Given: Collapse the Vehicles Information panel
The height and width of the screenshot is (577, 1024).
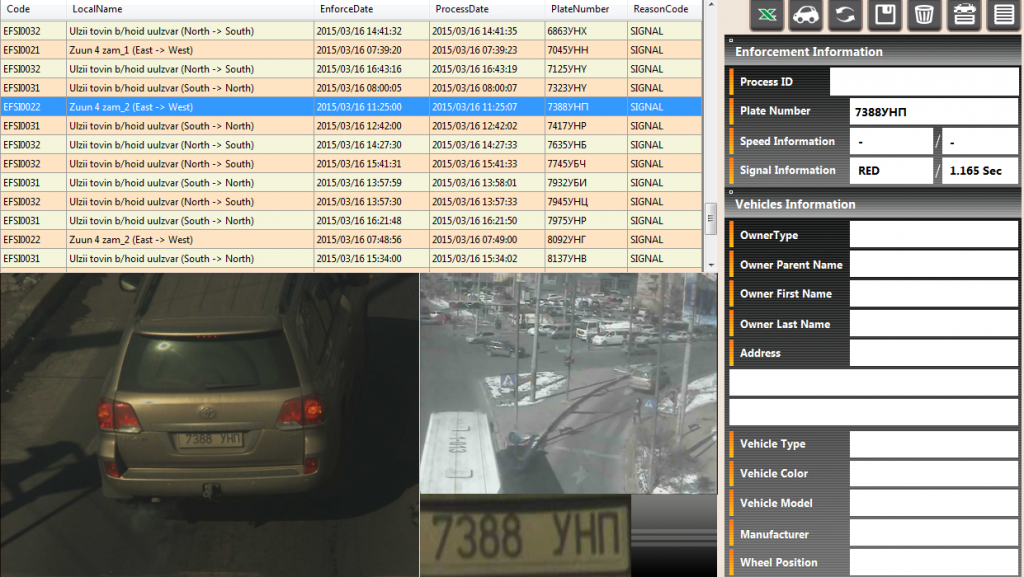Looking at the screenshot, I should 731,193.
